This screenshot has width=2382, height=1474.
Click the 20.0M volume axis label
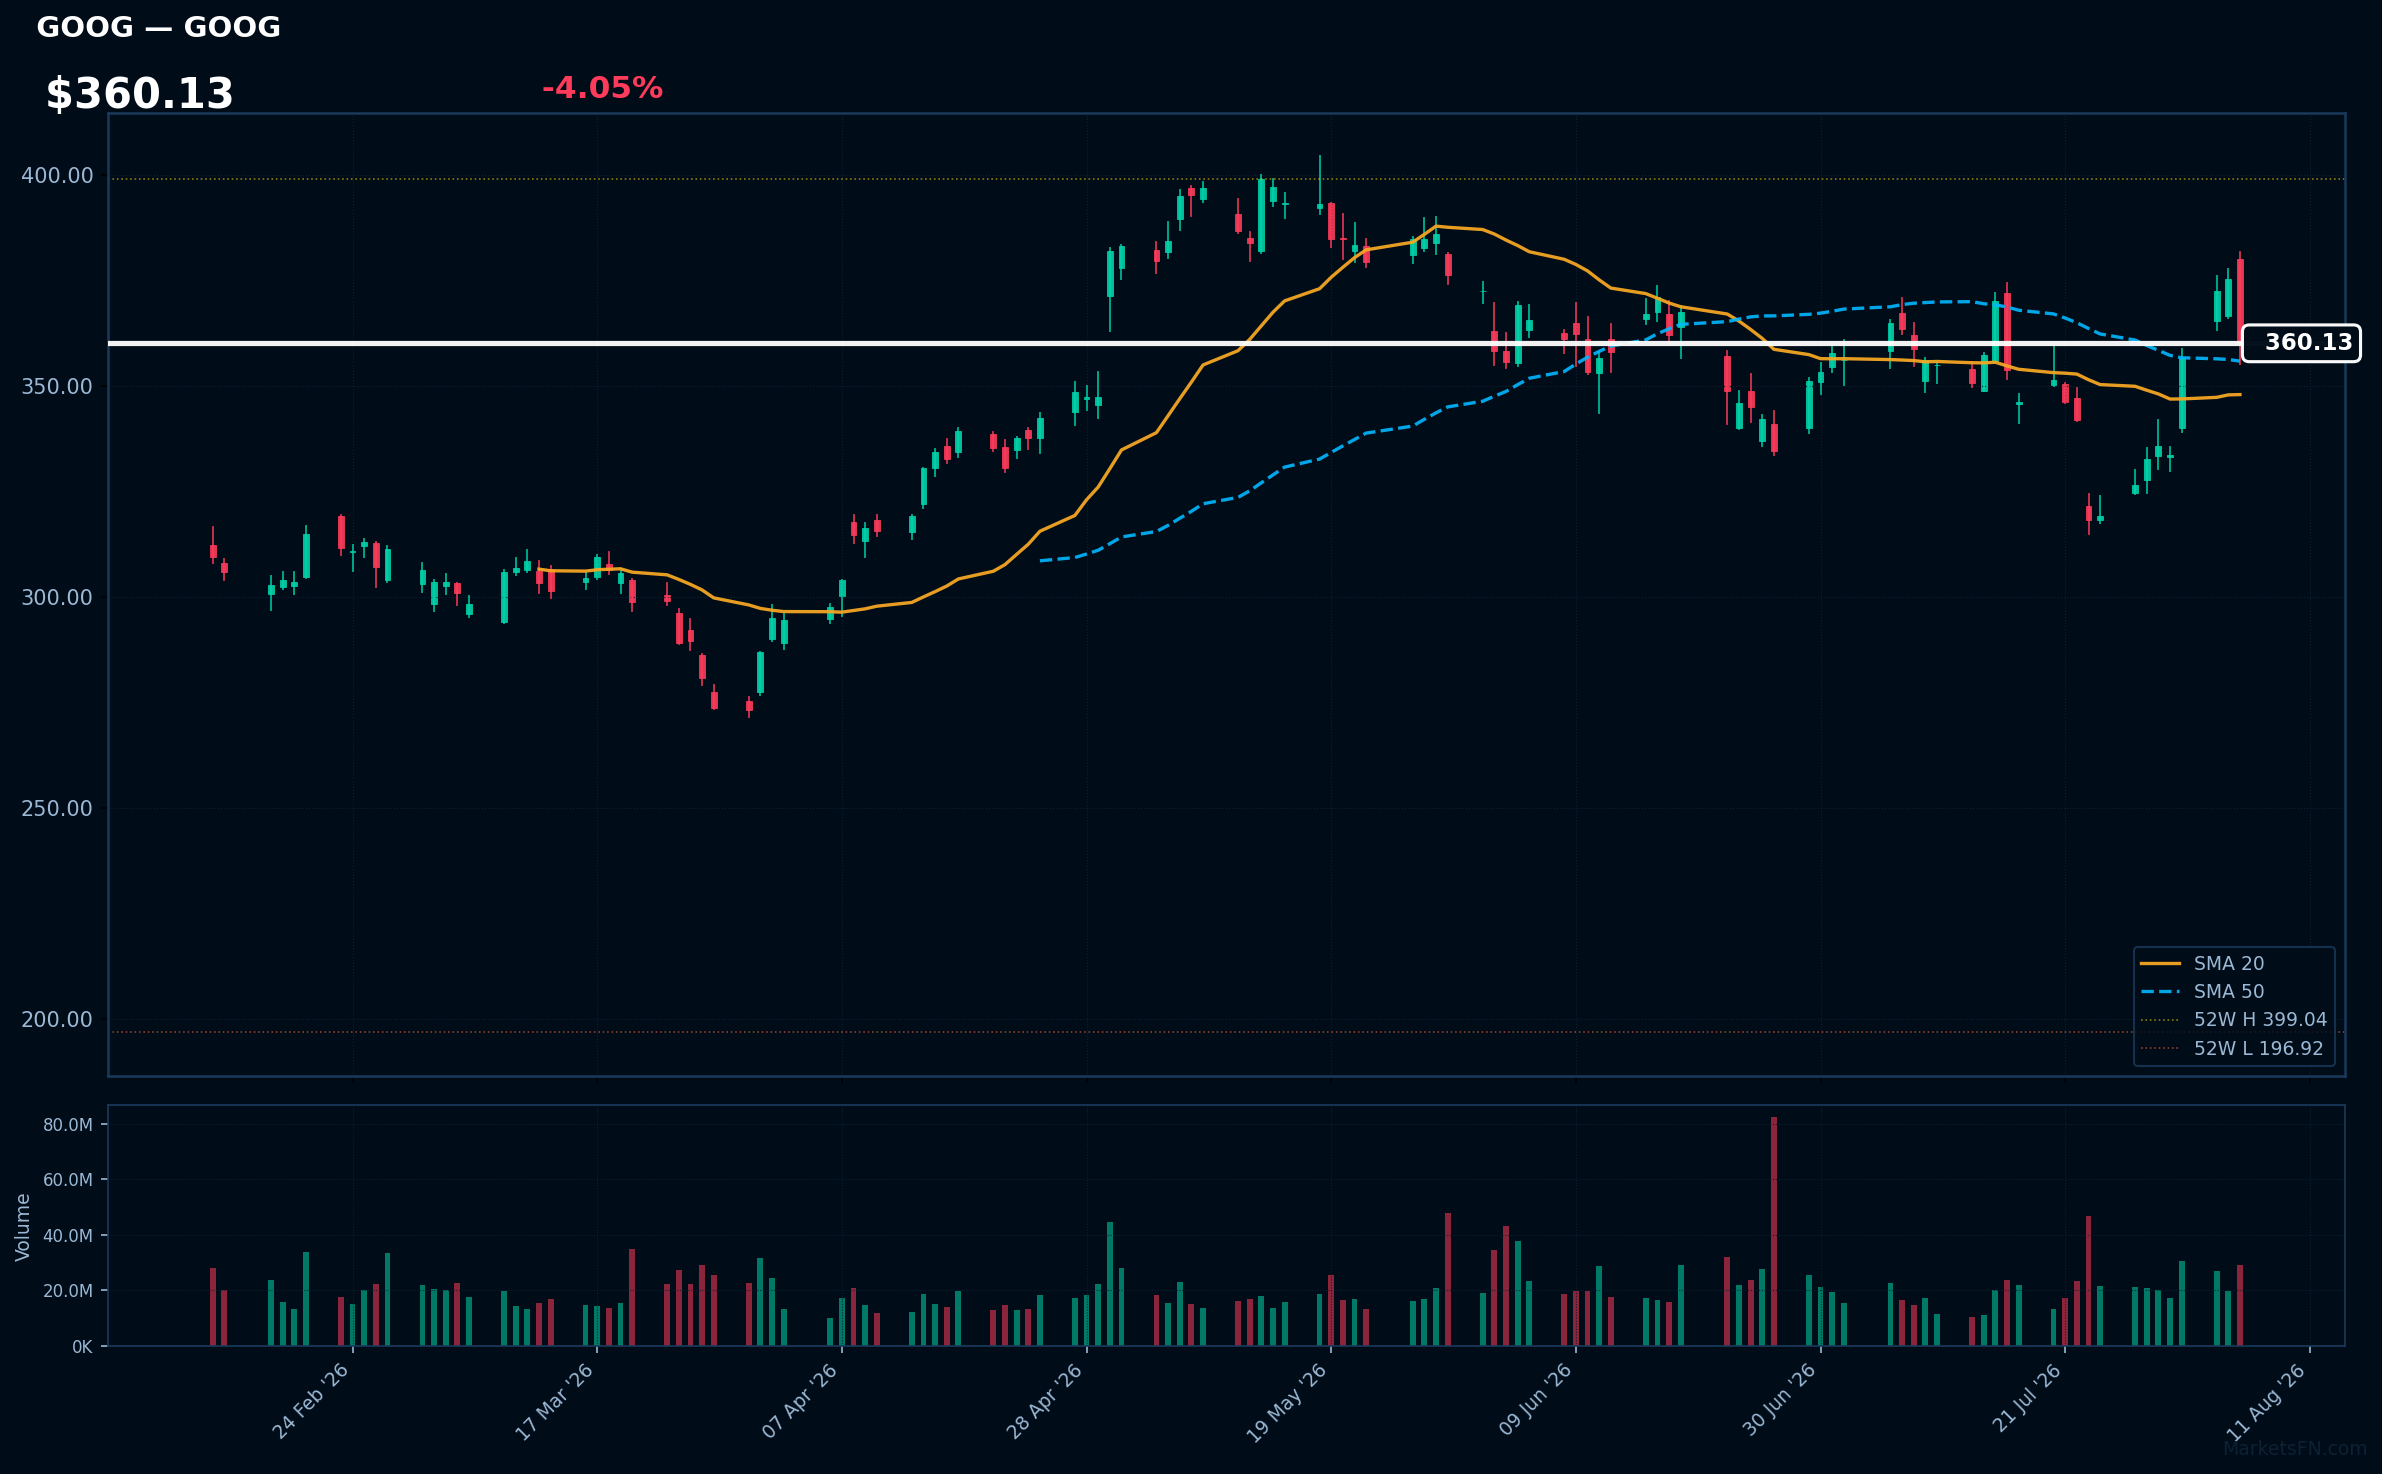pos(68,1291)
